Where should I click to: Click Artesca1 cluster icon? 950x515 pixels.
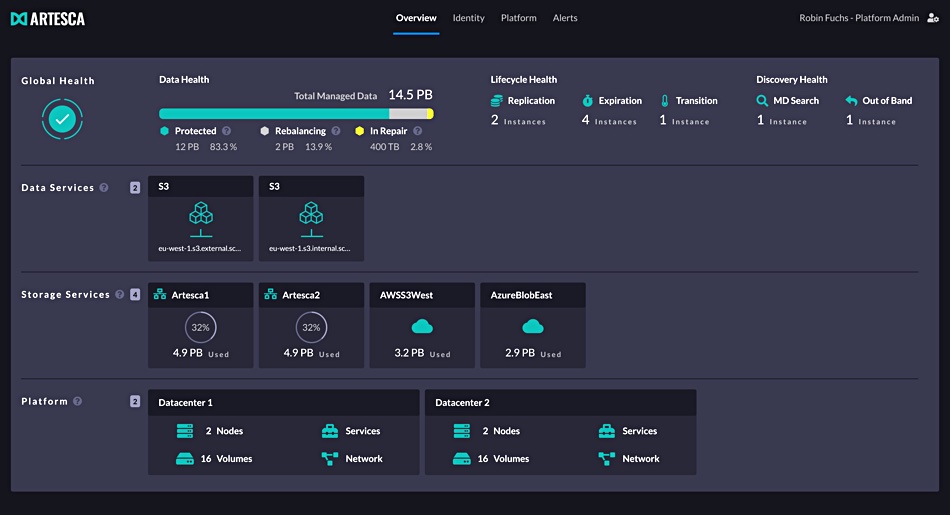[160, 294]
